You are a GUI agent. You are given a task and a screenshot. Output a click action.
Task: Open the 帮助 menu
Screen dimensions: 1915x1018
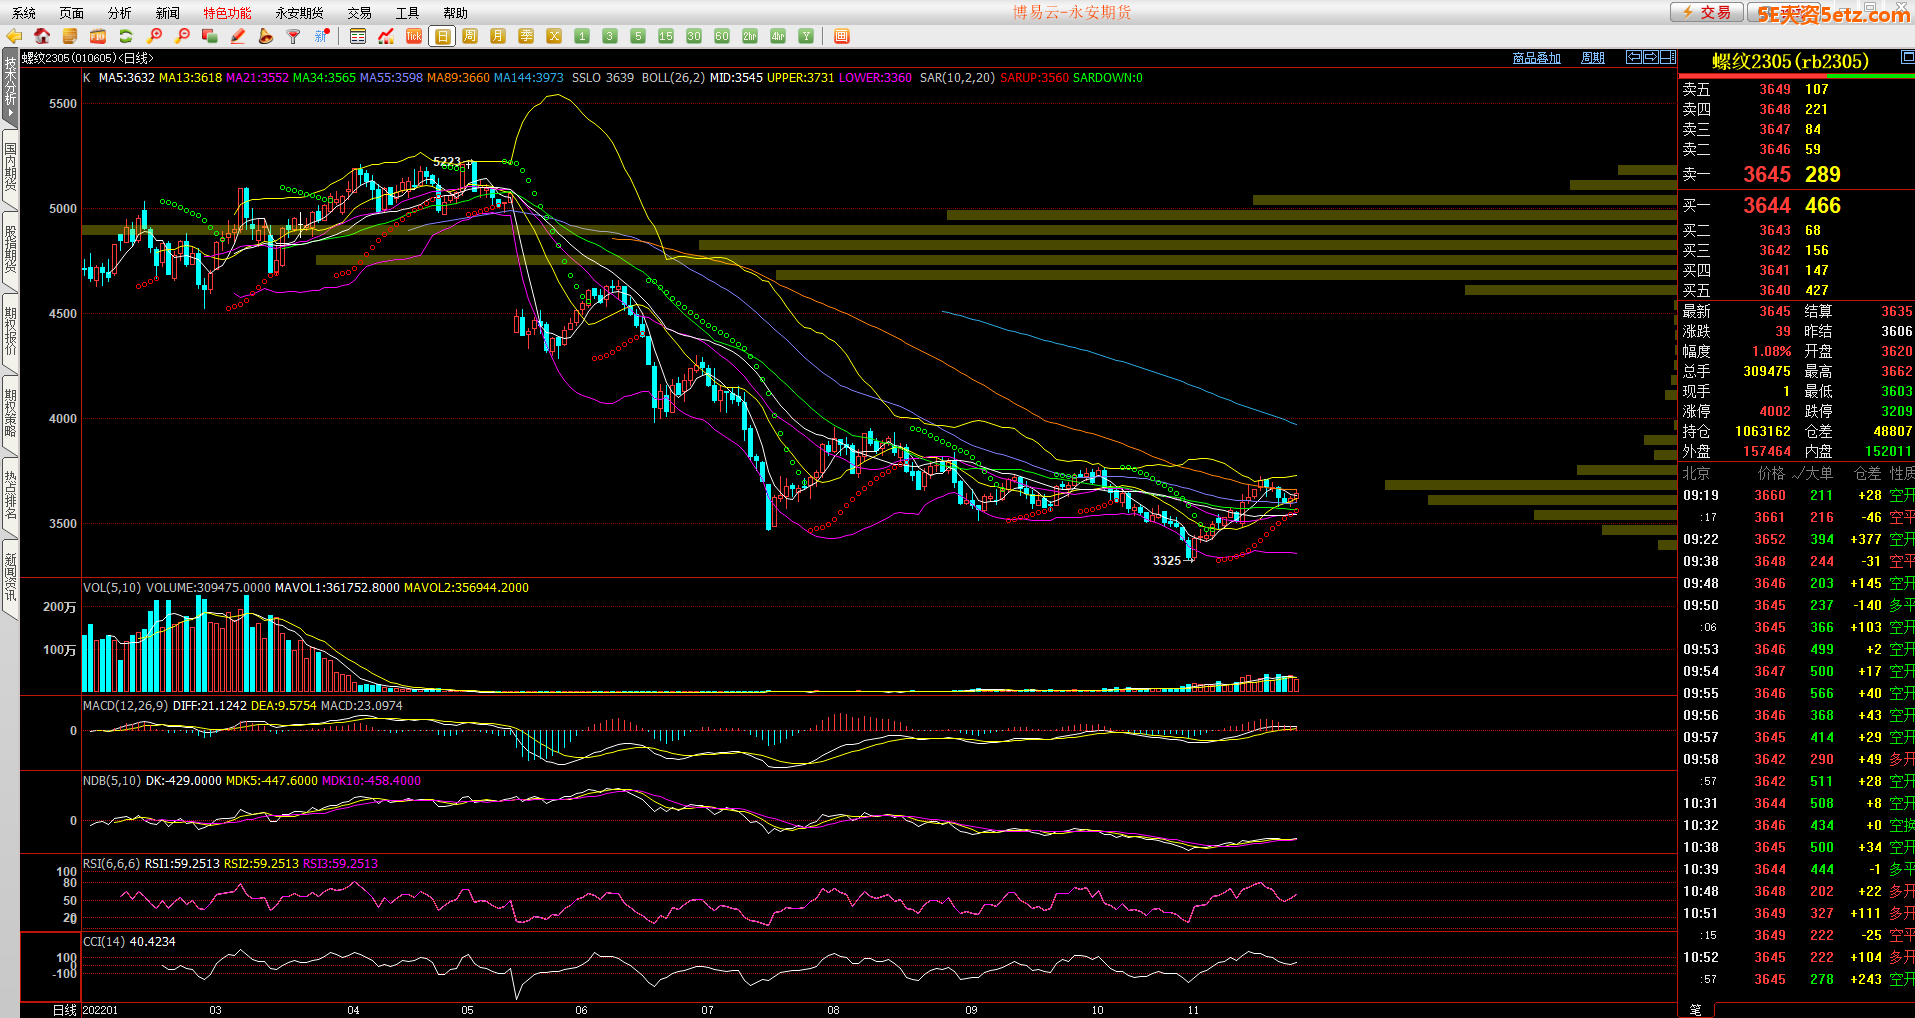click(x=456, y=13)
